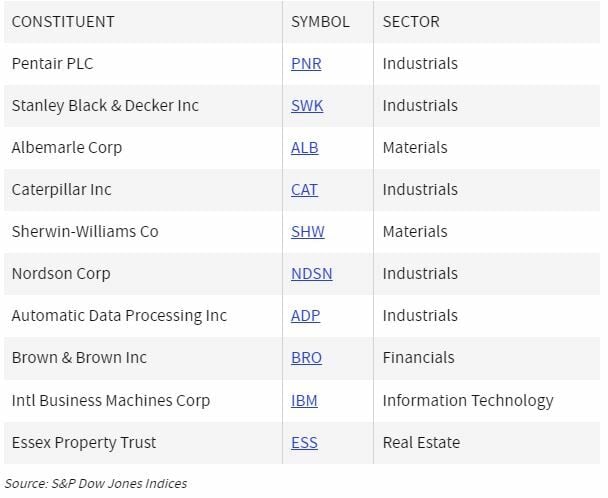
Task: Select the Albemarle Corp constituent cell
Action: pyautogui.click(x=67, y=148)
